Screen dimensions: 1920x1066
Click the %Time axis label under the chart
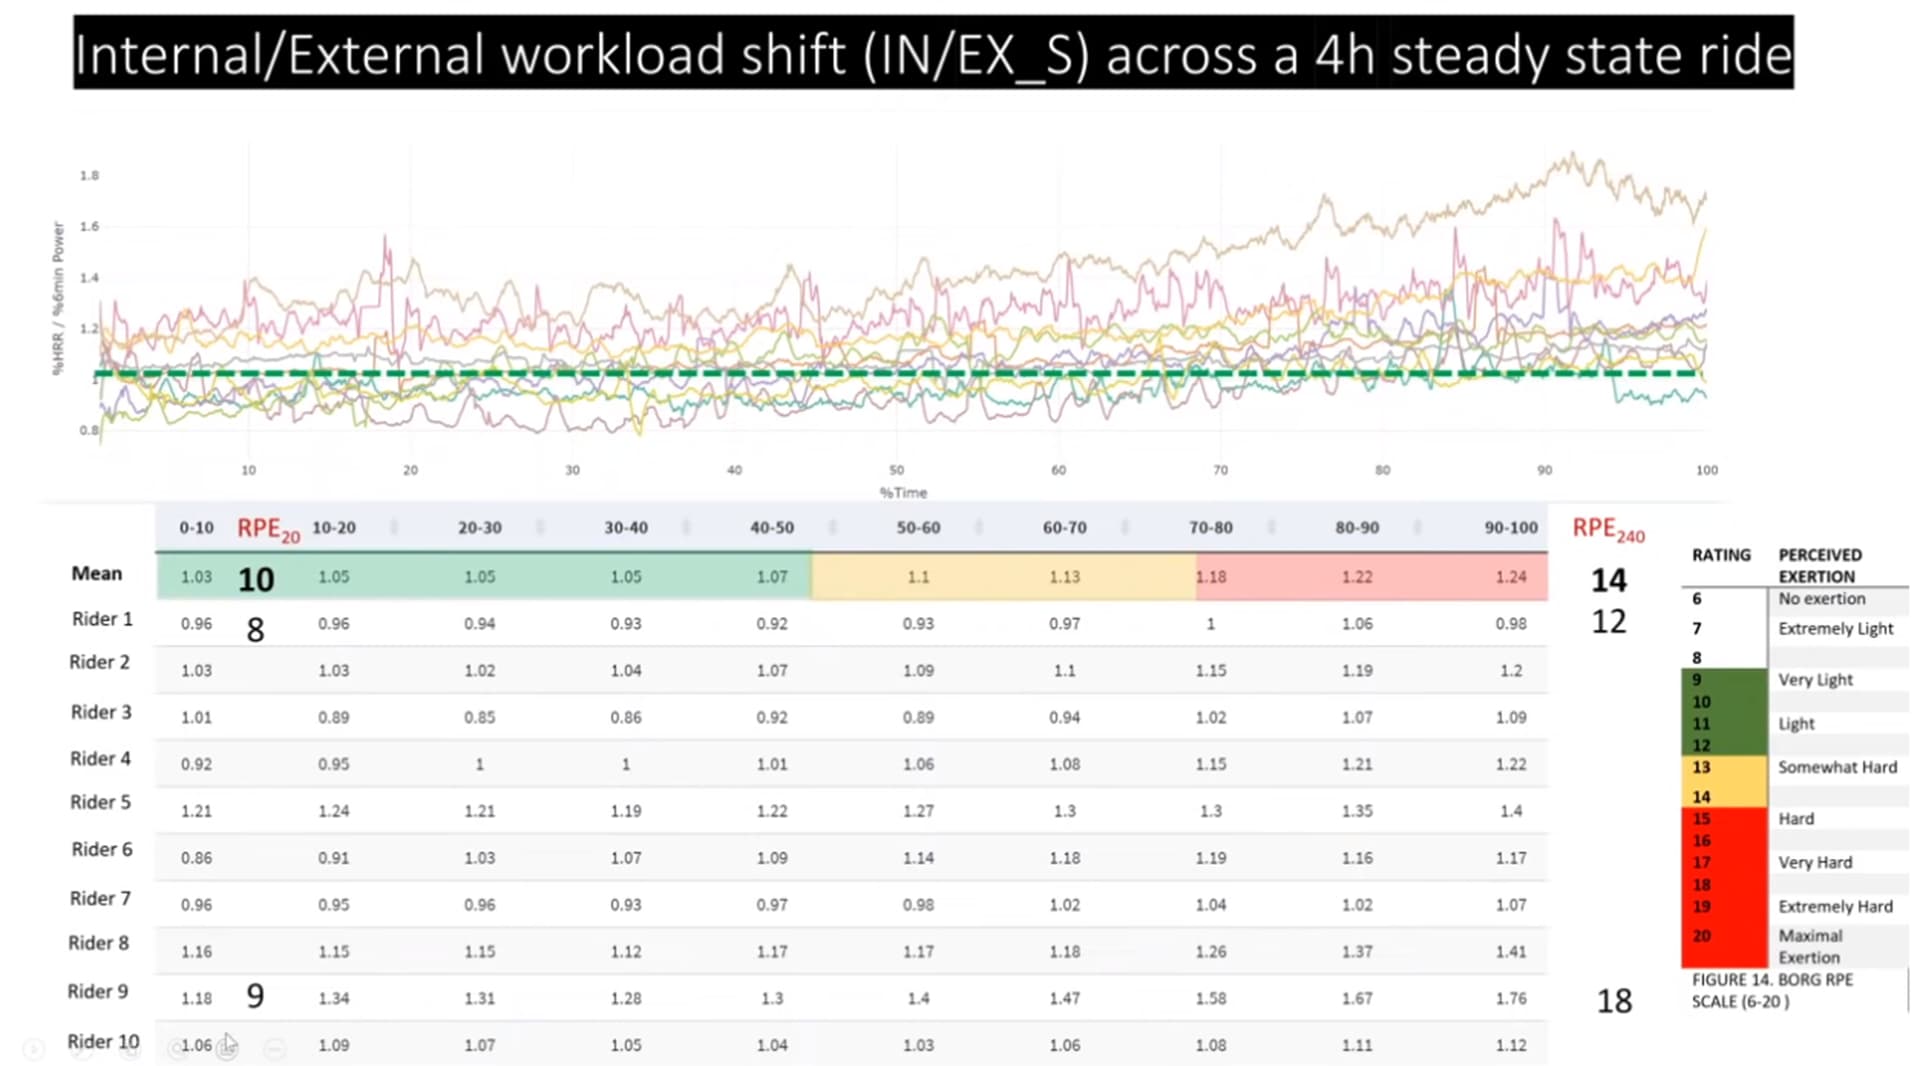tap(903, 493)
